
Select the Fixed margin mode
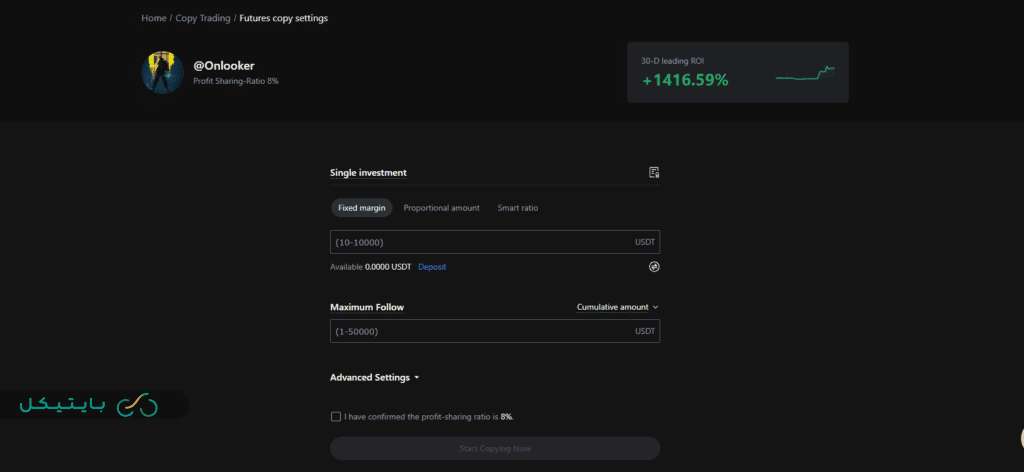click(x=361, y=208)
